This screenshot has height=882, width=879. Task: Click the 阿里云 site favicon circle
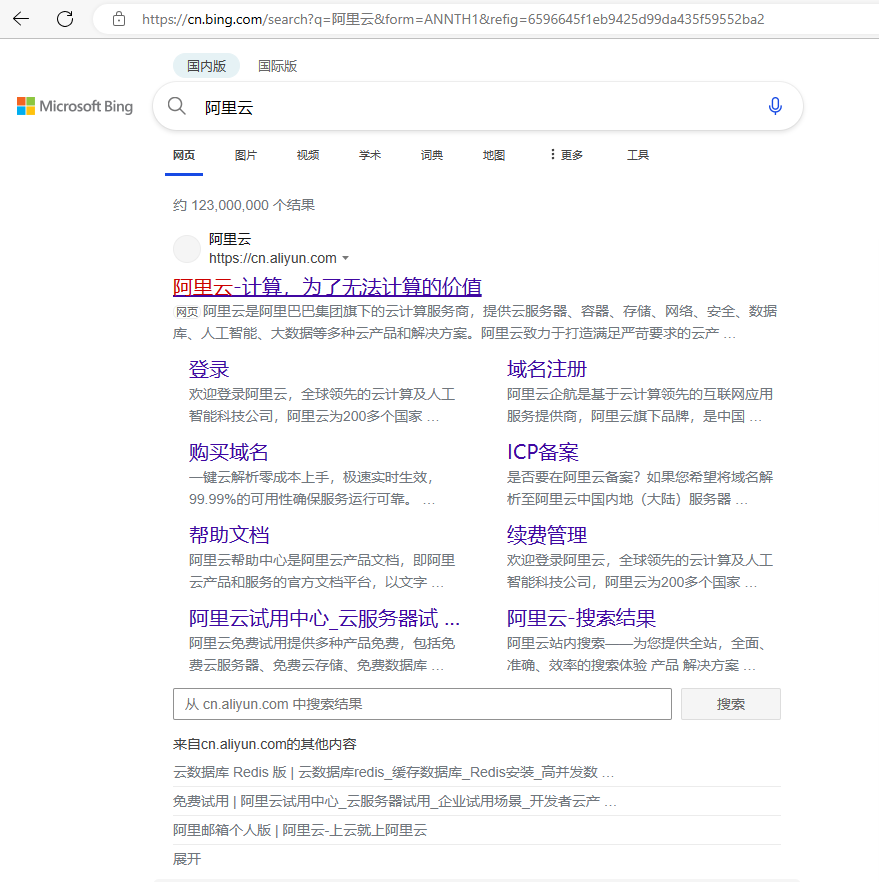click(x=187, y=249)
